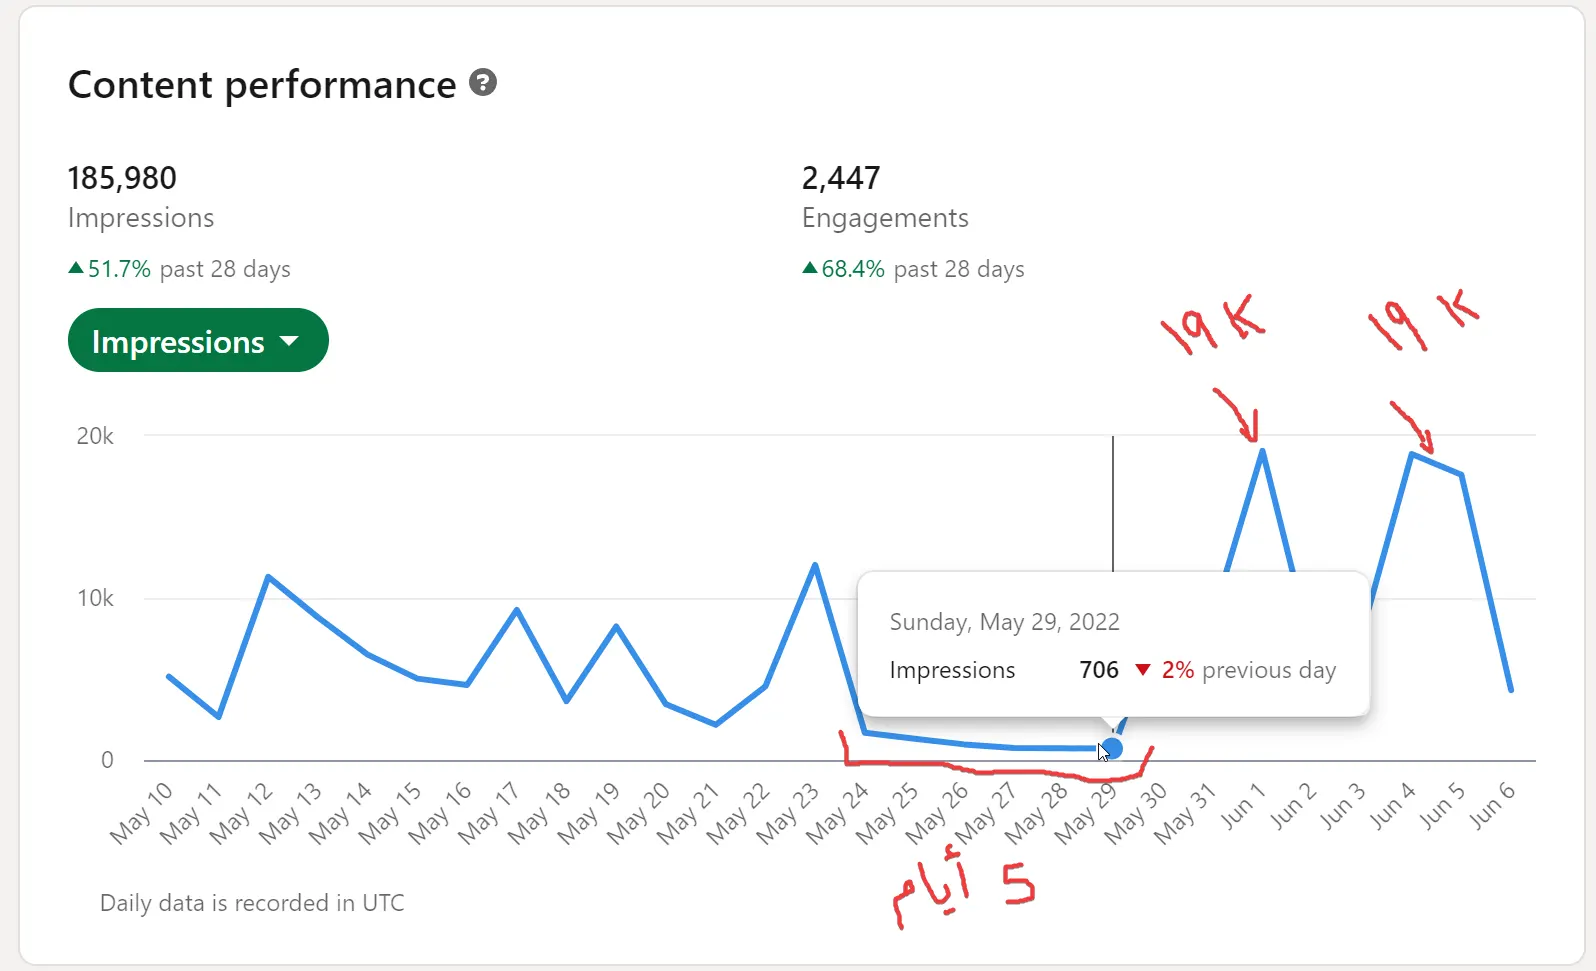Click the 20k y-axis label

(95, 436)
